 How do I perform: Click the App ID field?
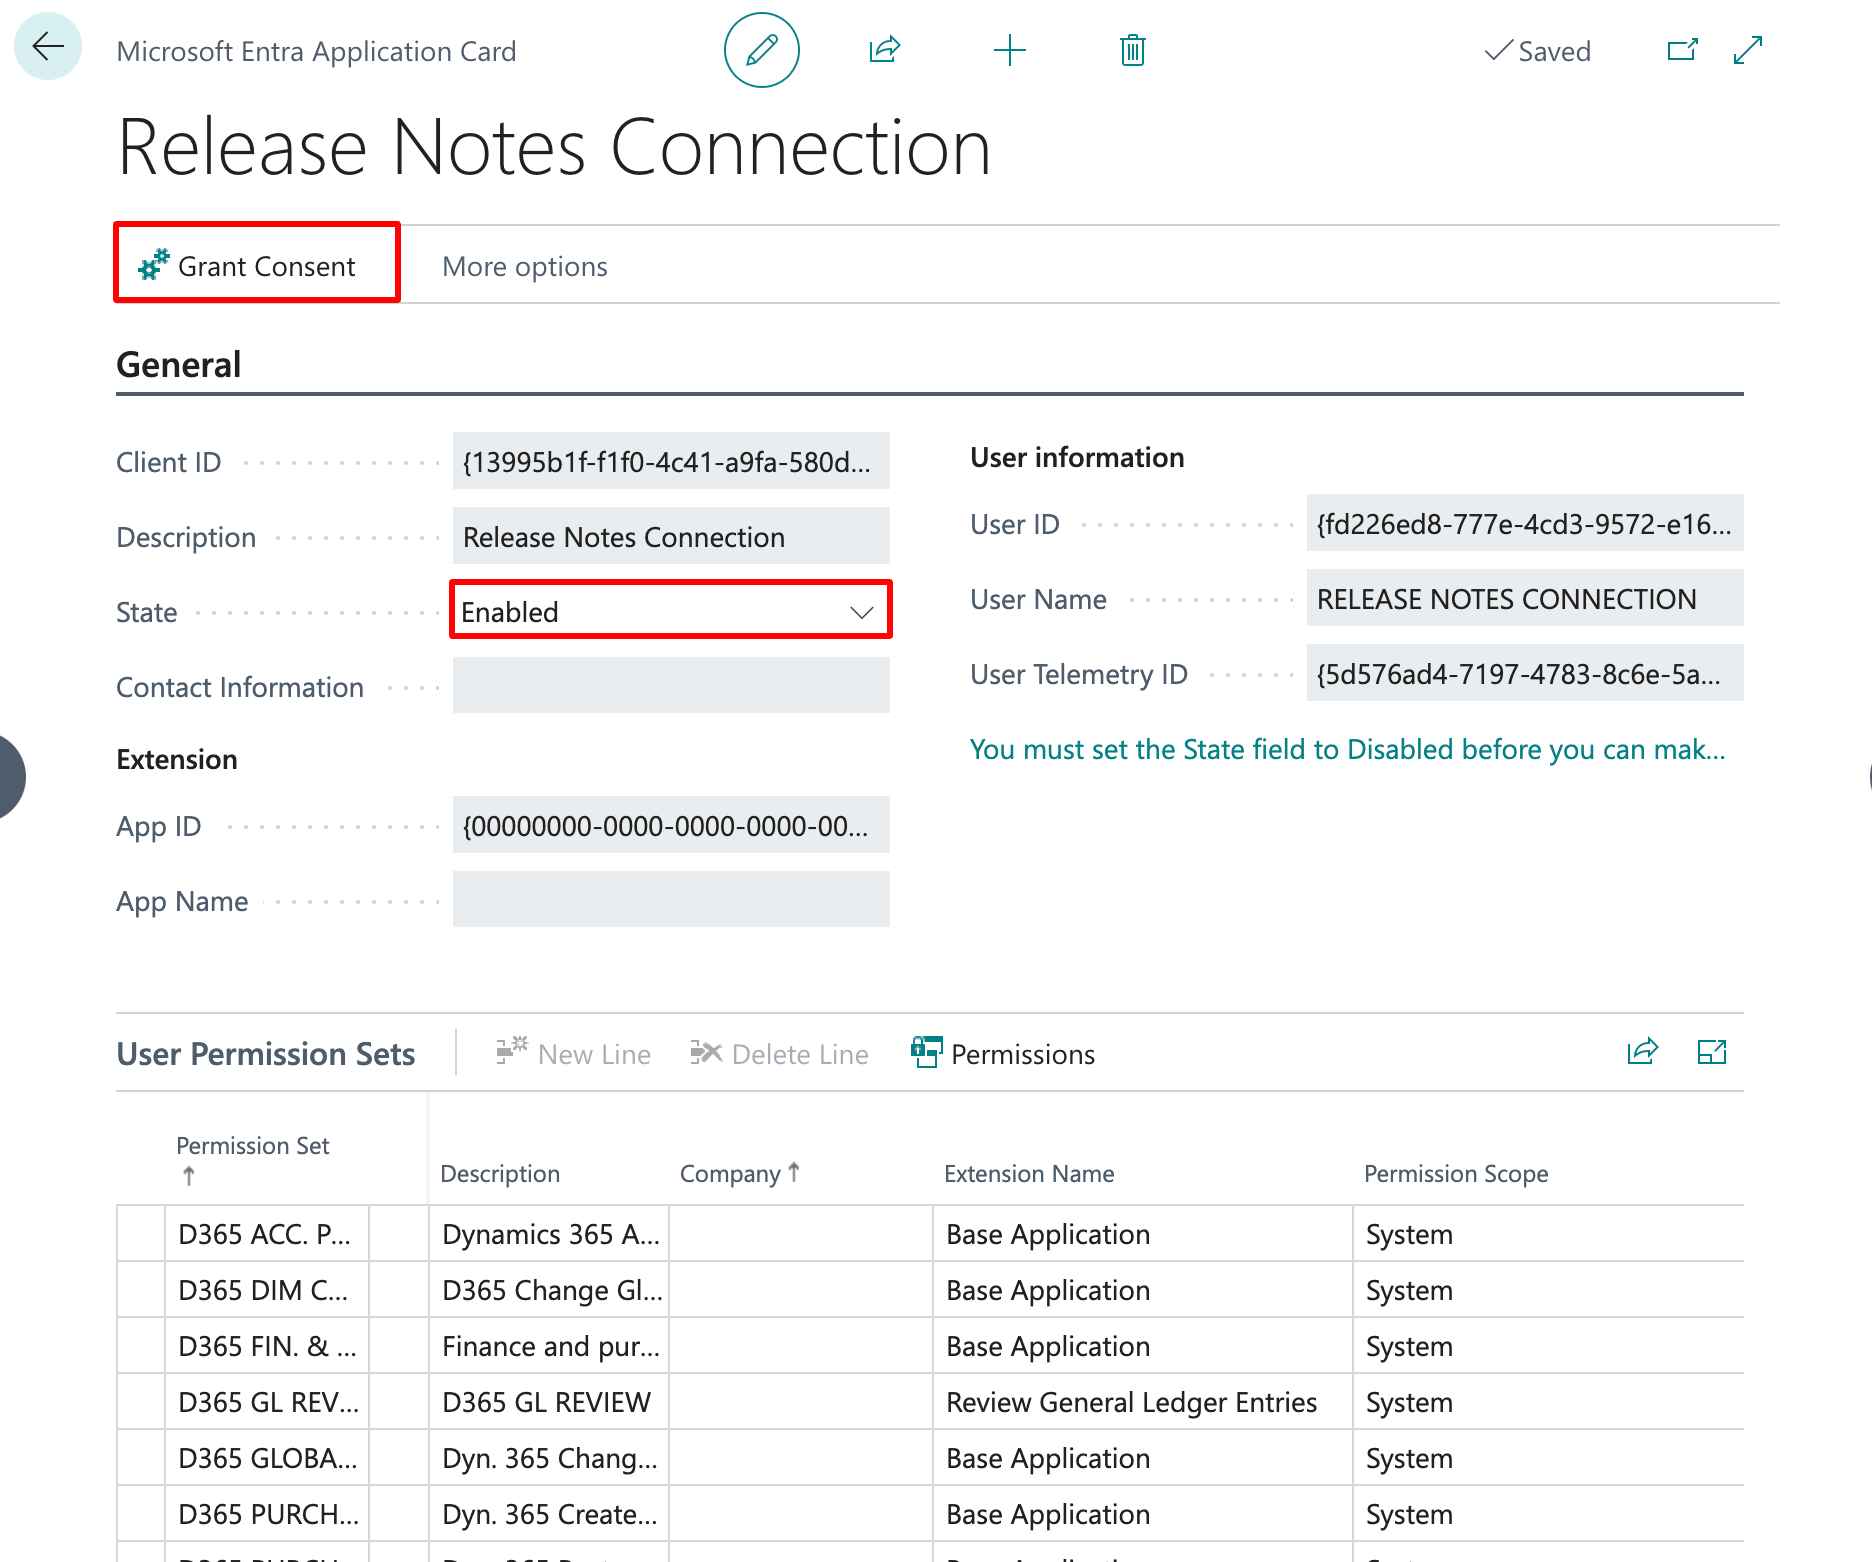click(x=671, y=825)
